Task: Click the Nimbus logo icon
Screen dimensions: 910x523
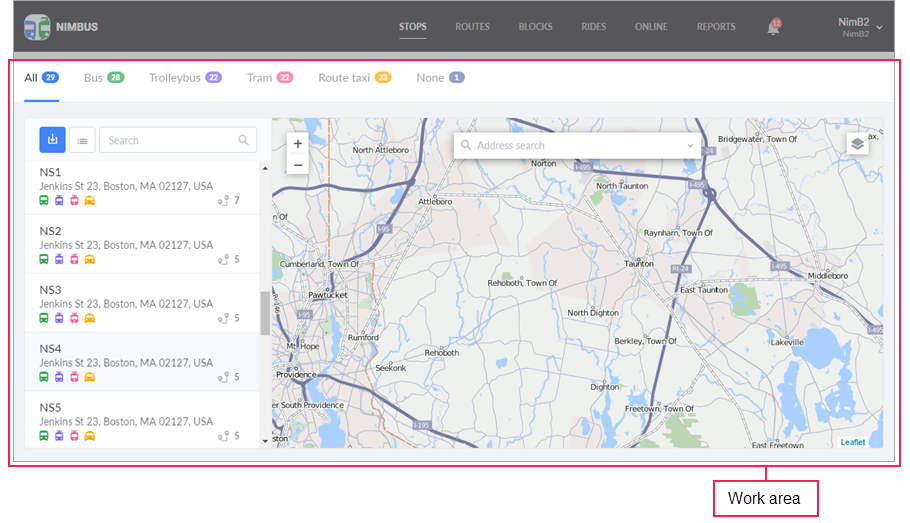Action: pos(37,27)
